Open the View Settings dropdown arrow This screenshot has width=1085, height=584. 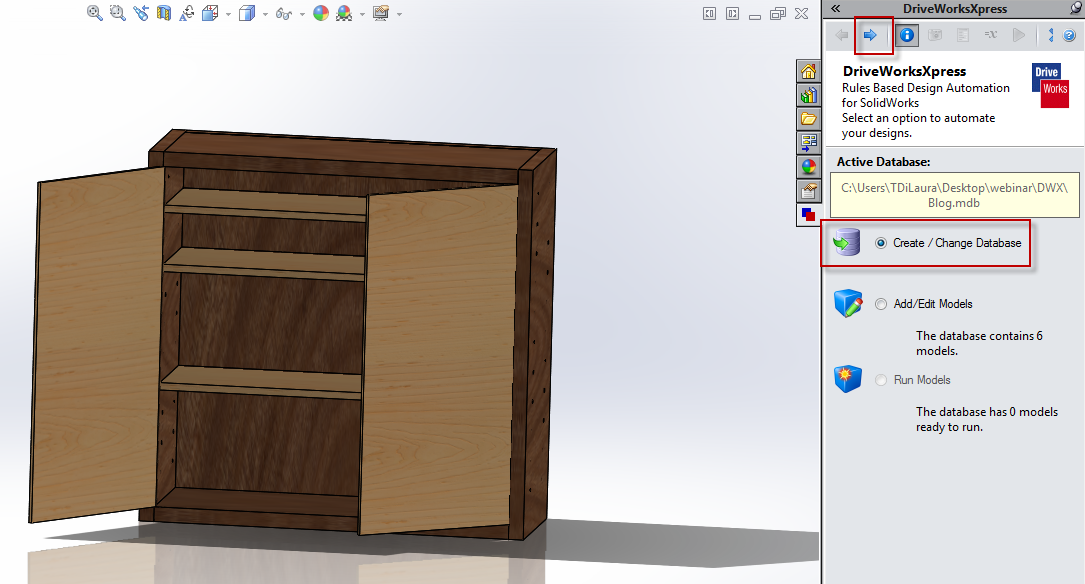[x=399, y=14]
